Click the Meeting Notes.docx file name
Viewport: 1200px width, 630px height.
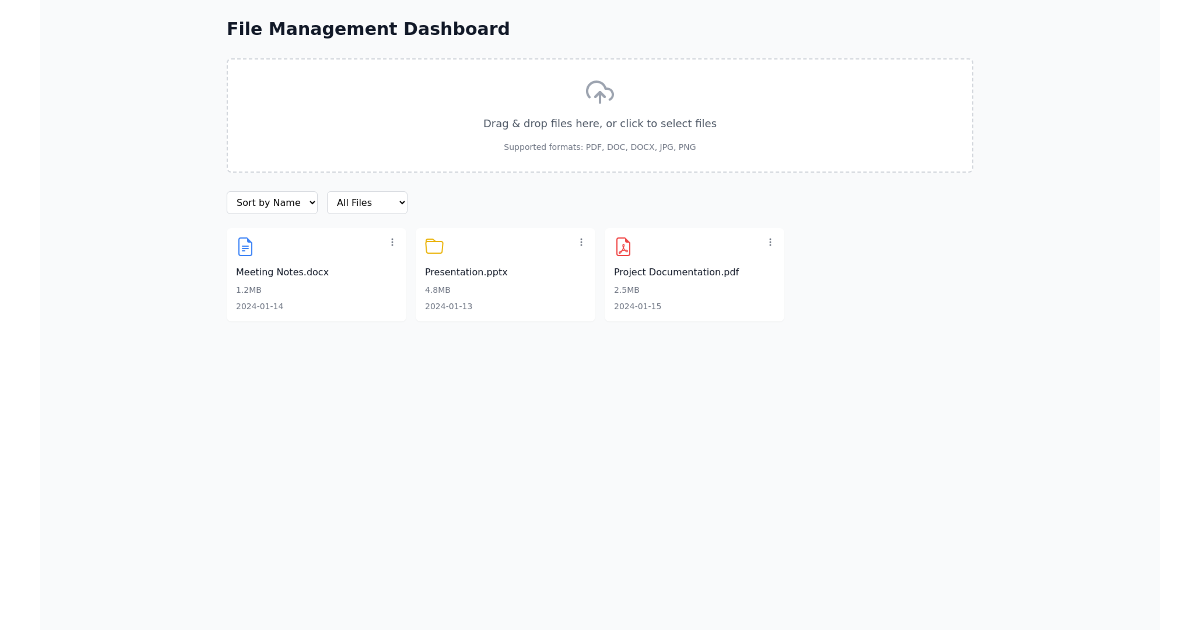coord(283,271)
